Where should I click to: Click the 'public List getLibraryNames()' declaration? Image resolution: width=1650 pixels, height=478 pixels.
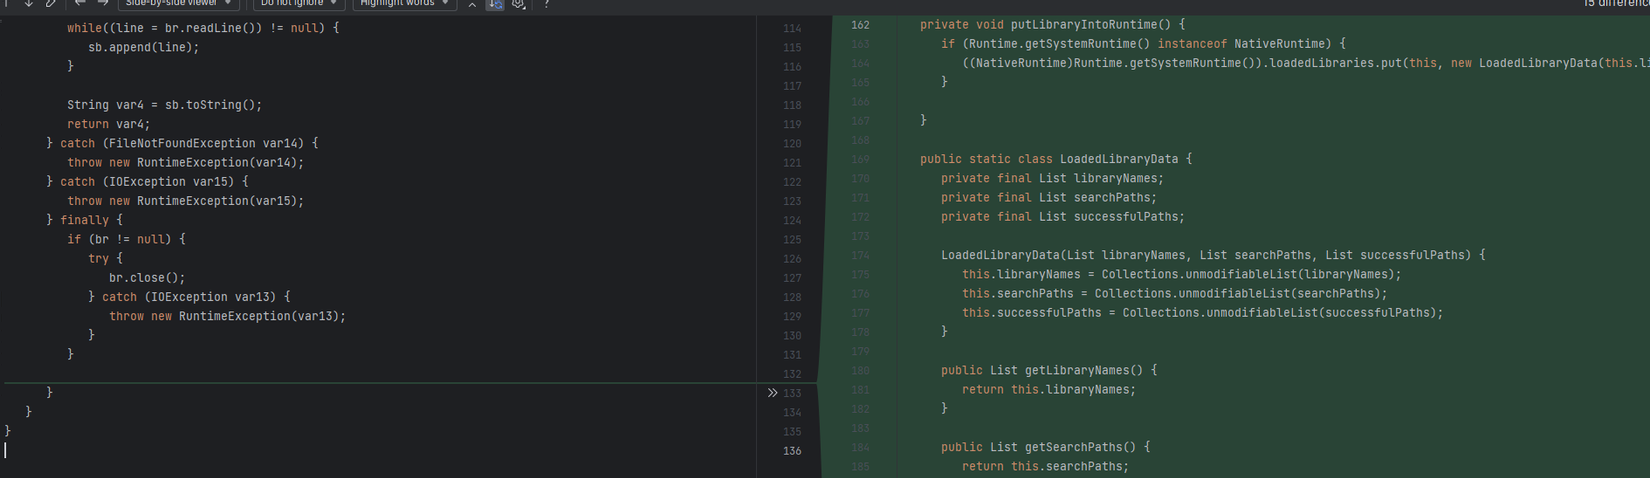(x=1048, y=370)
